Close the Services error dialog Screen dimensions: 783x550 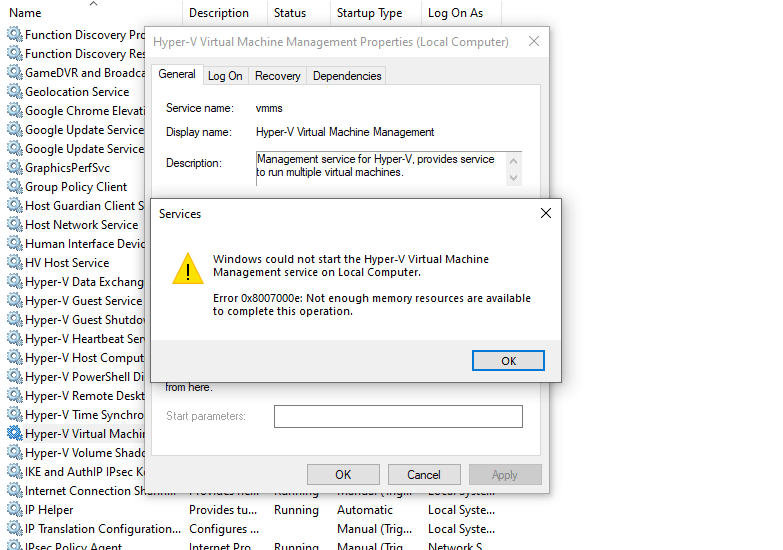(546, 213)
